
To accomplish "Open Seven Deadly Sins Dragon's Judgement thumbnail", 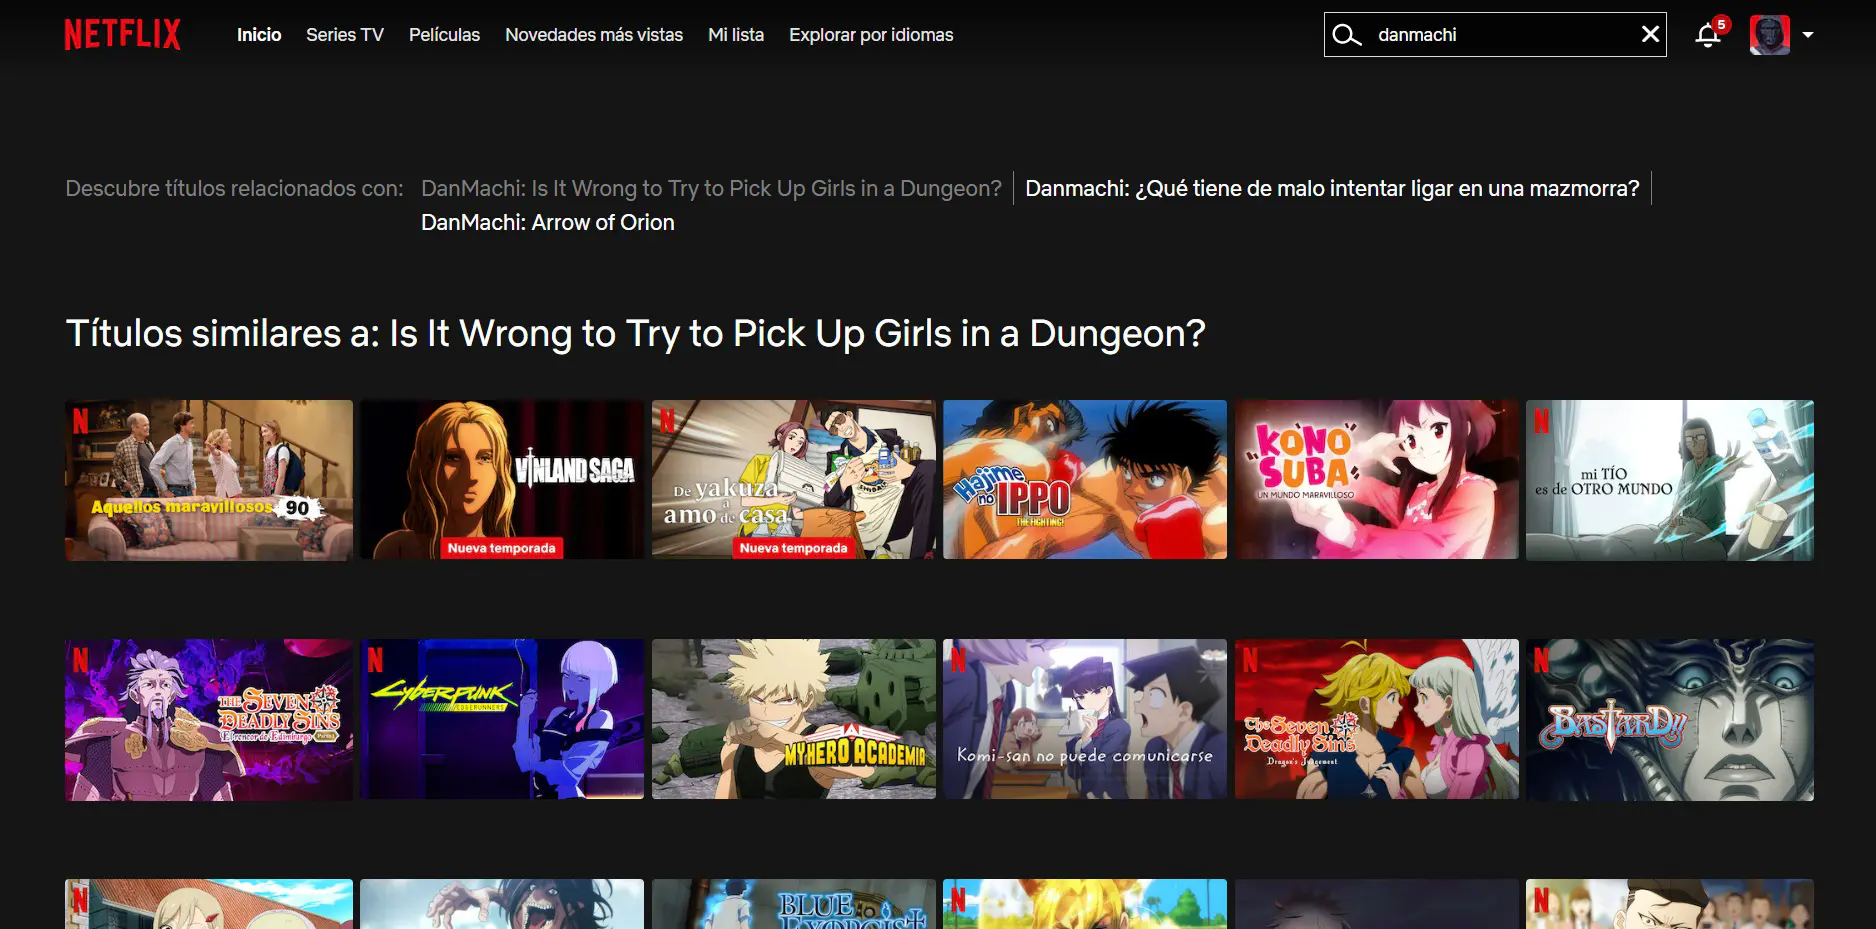I will (1377, 719).
